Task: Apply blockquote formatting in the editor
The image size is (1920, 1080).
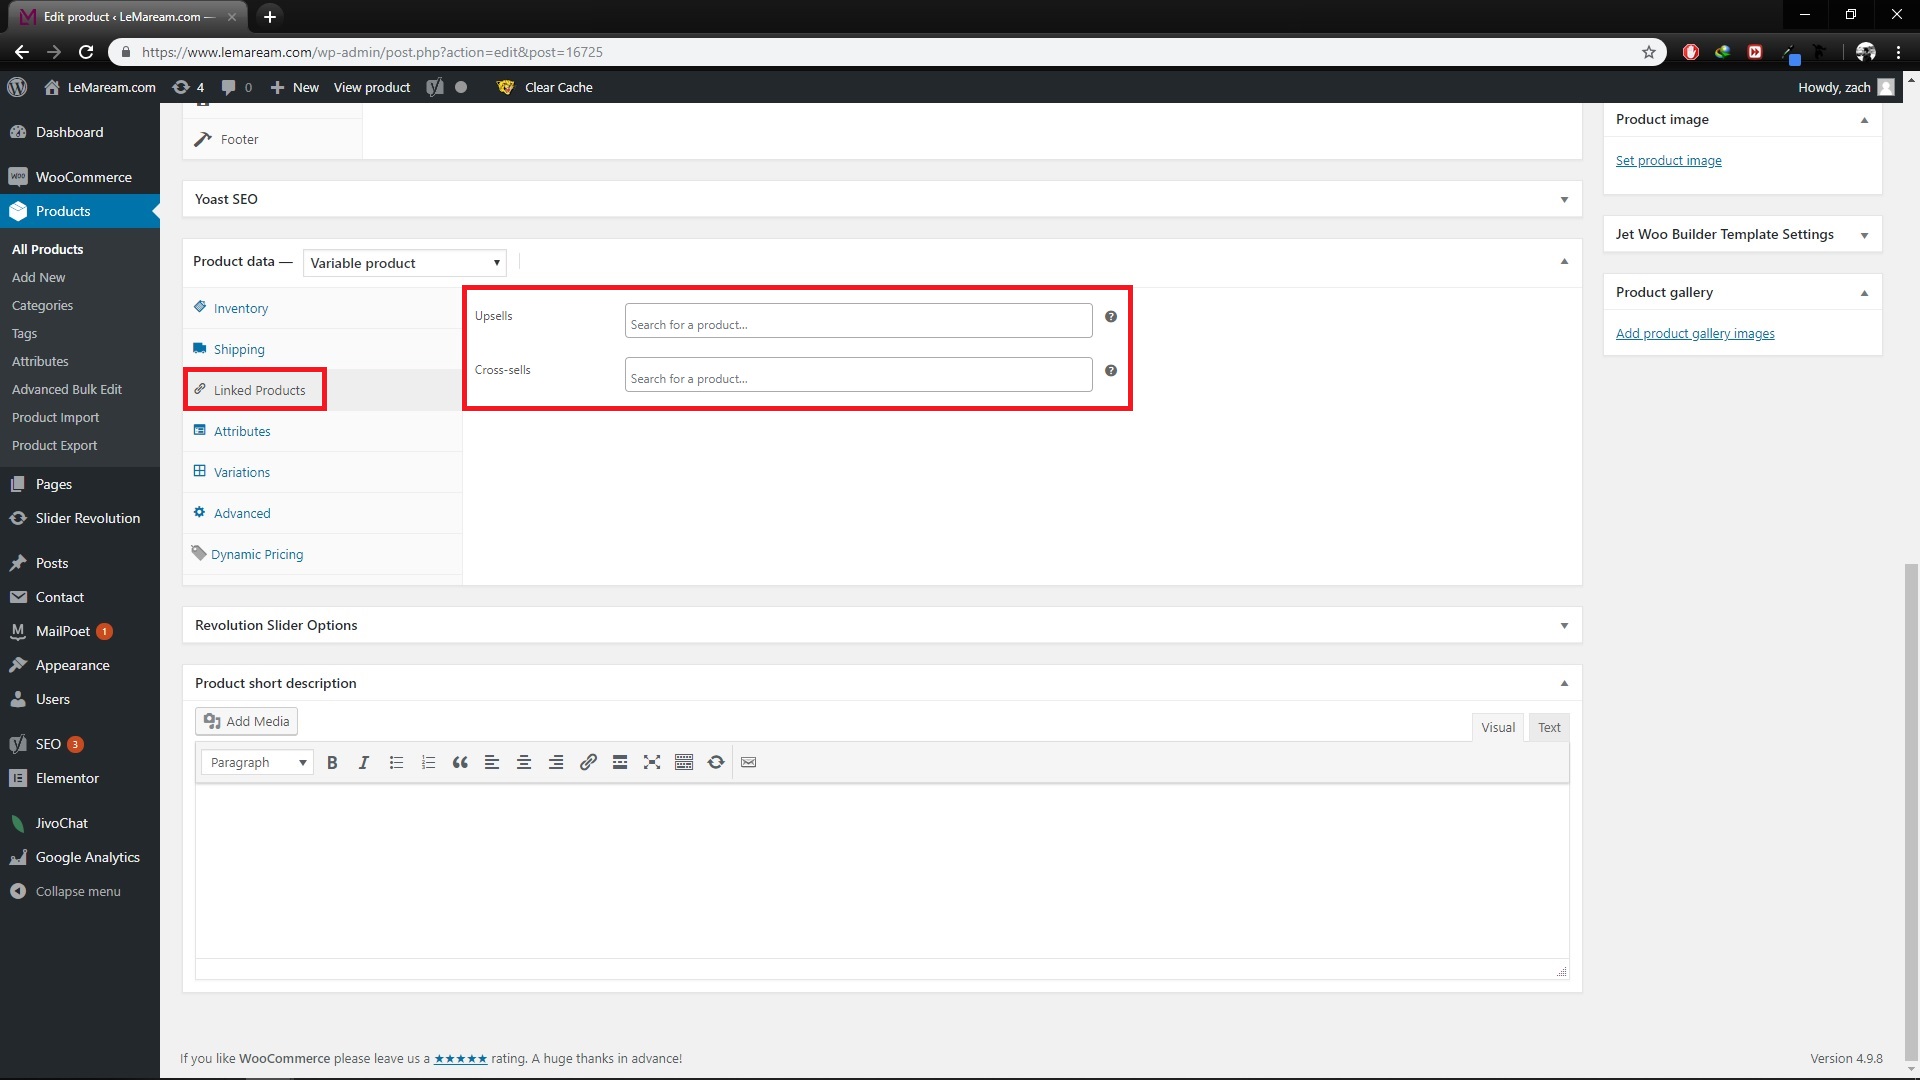Action: click(460, 762)
